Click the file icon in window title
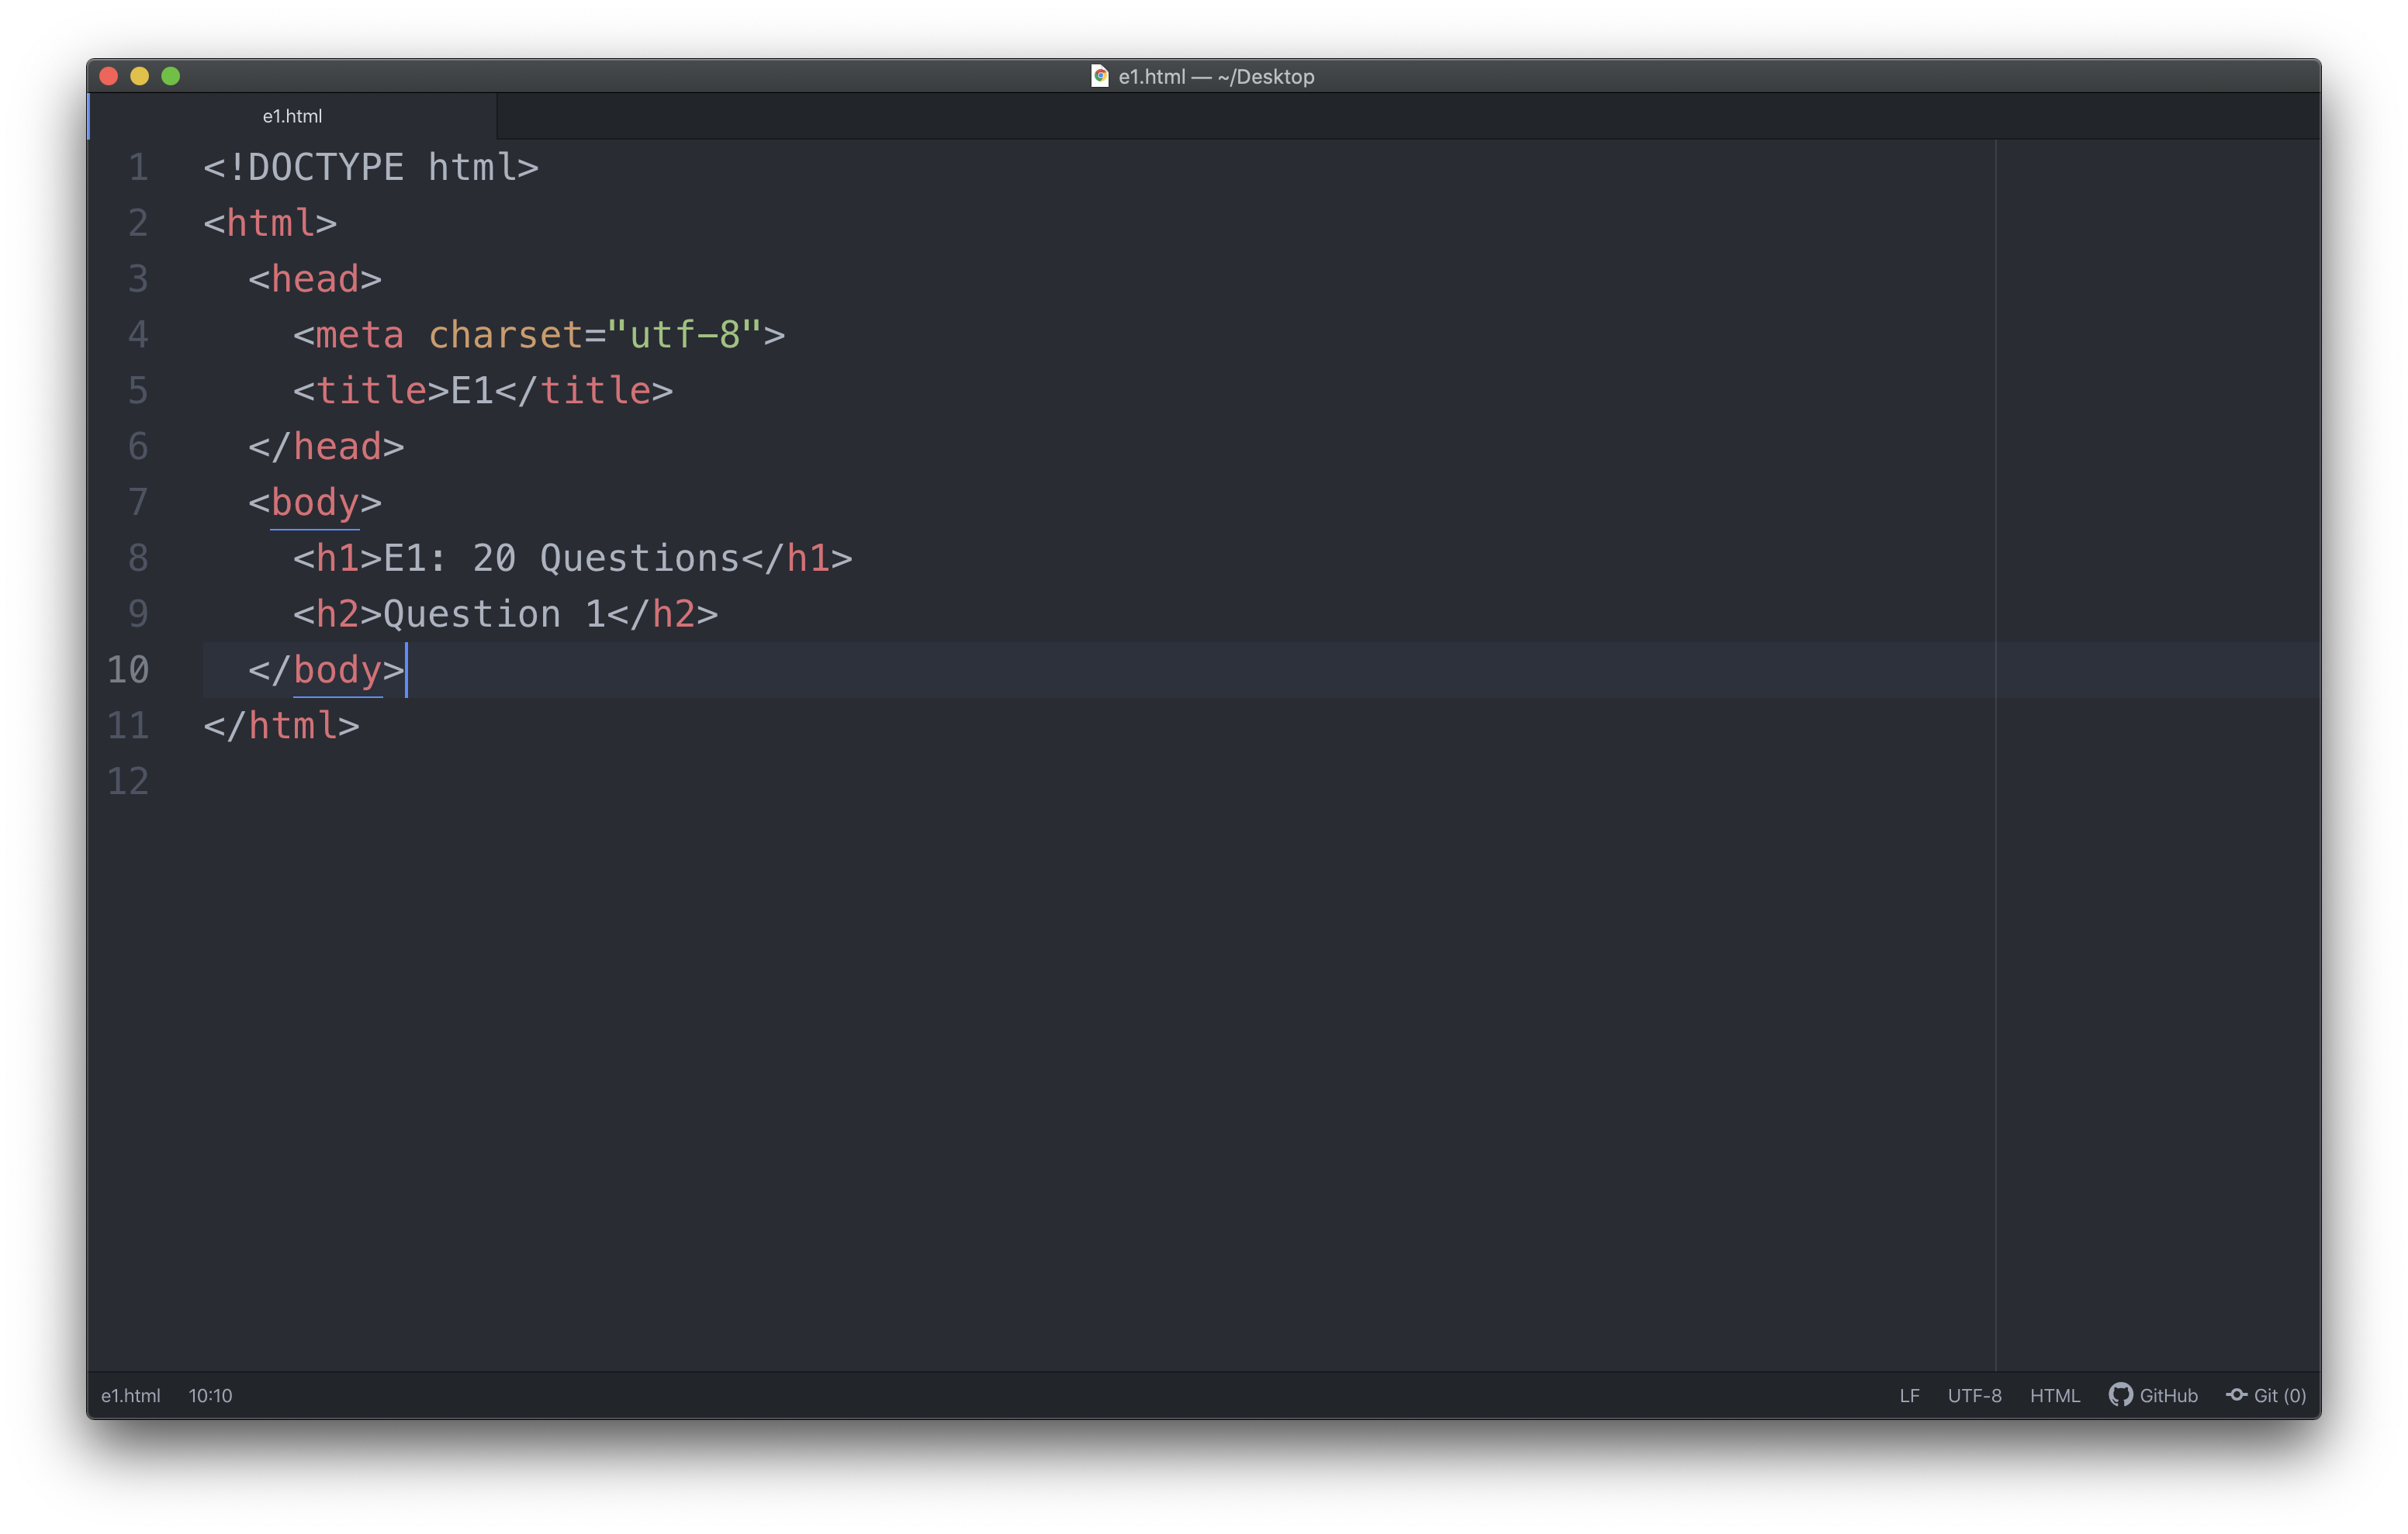Screen dimensions: 2408x1534 click(x=1099, y=76)
